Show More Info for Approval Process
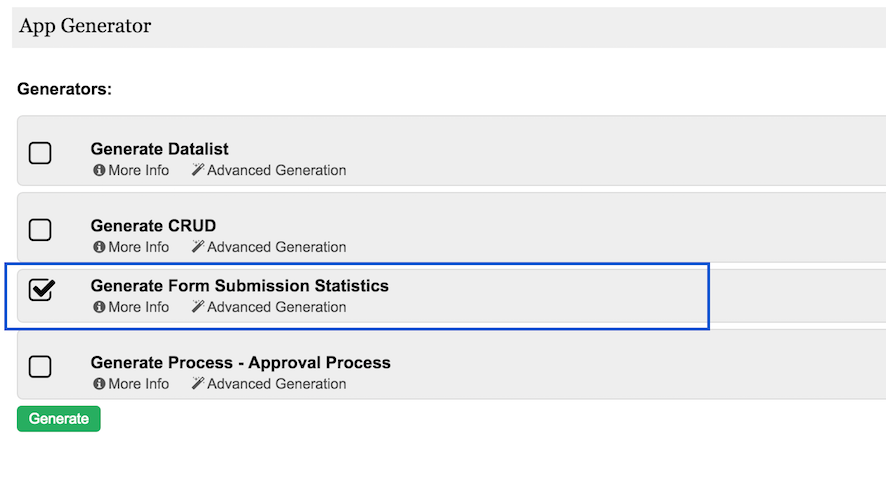 [138, 384]
